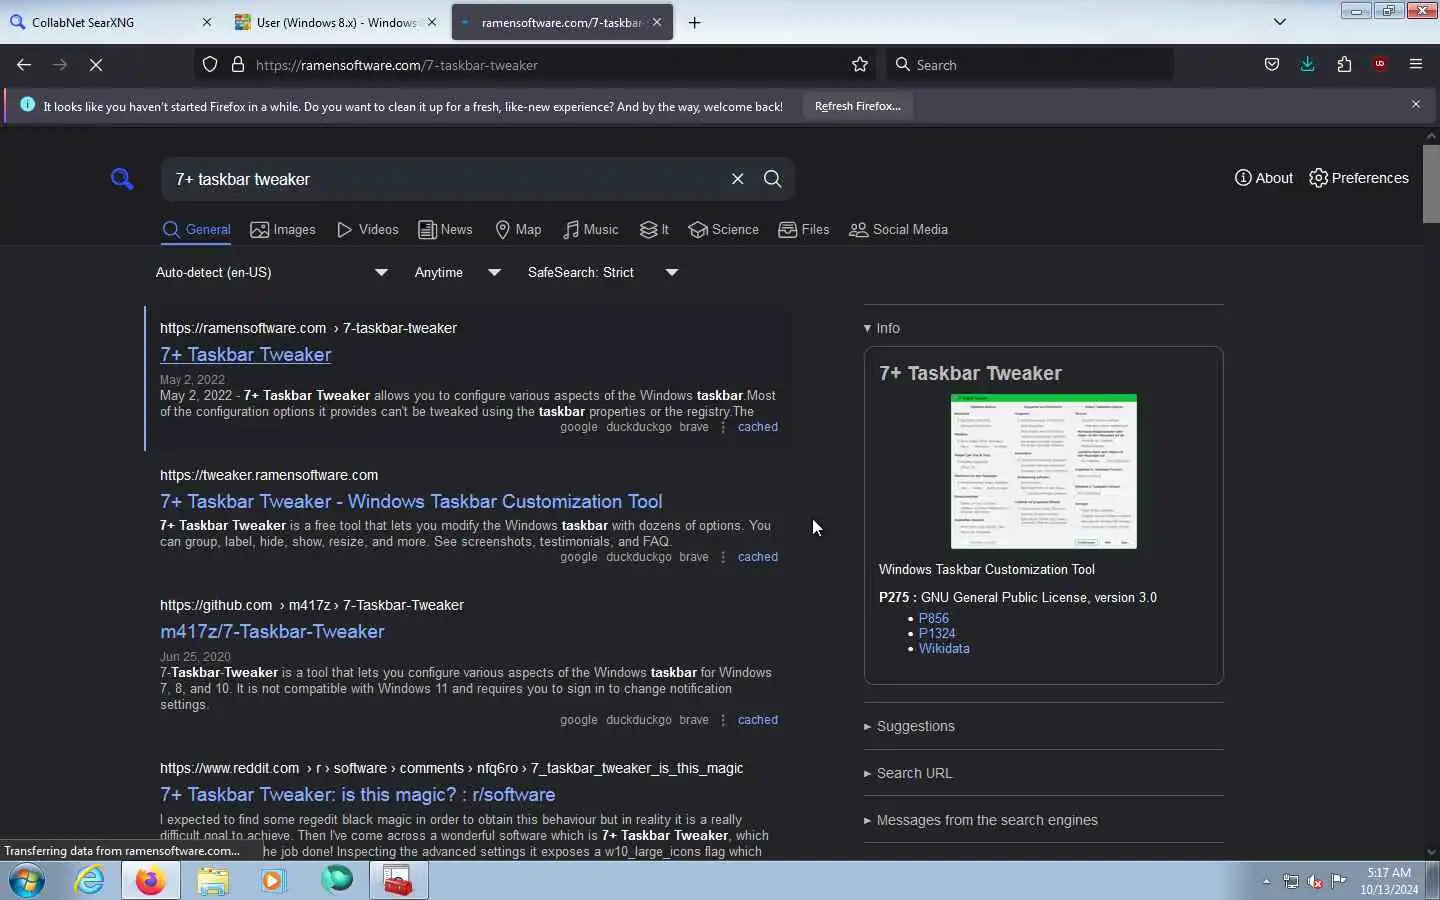Screen dimensions: 1440x900
Task: Click the SearXNG logo magnifier icon
Action: click(x=122, y=179)
